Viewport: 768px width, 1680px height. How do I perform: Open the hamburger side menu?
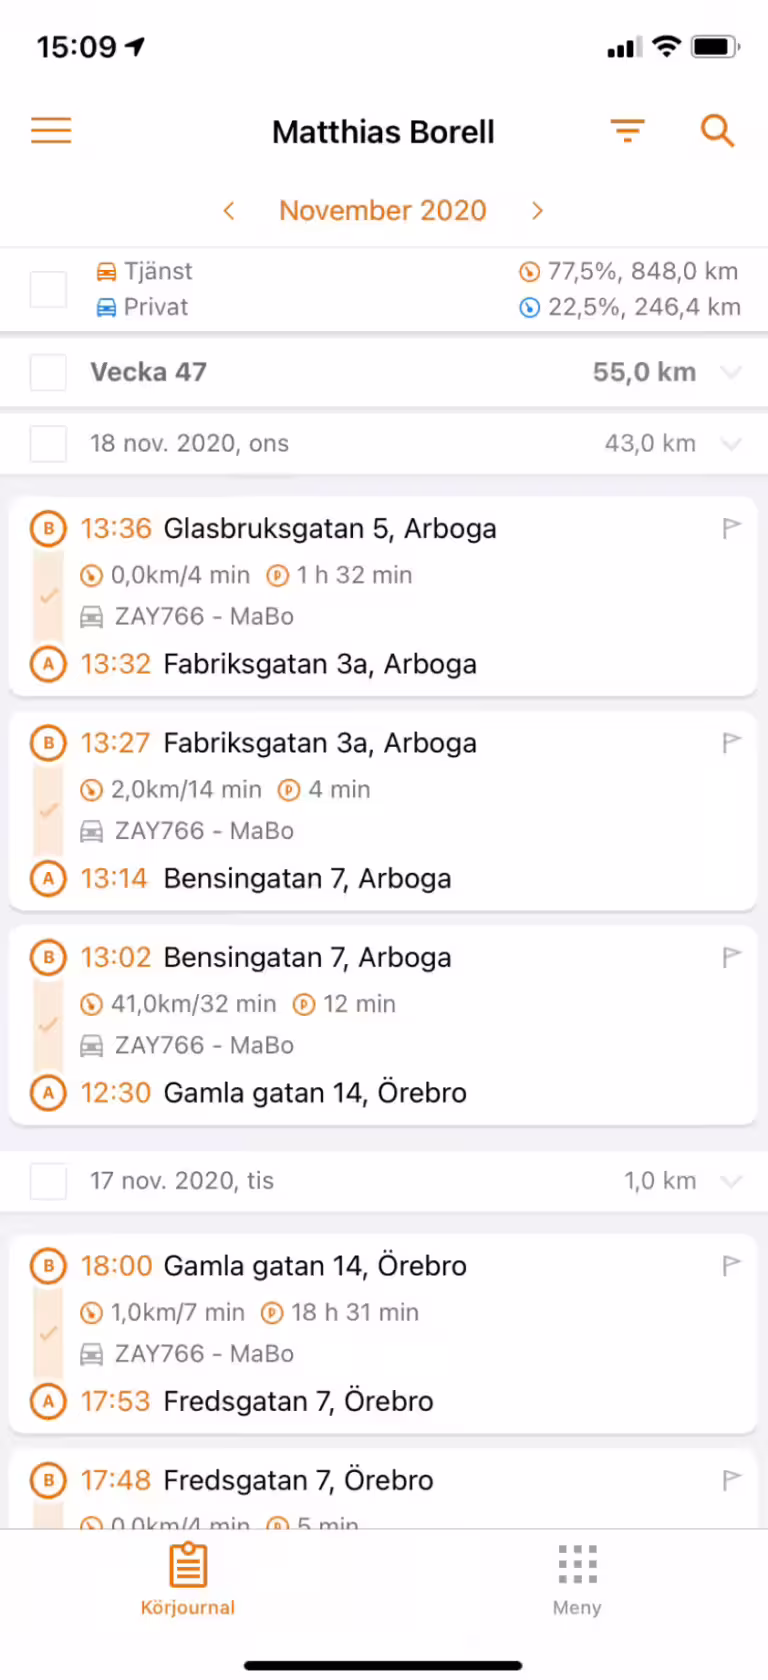51,131
